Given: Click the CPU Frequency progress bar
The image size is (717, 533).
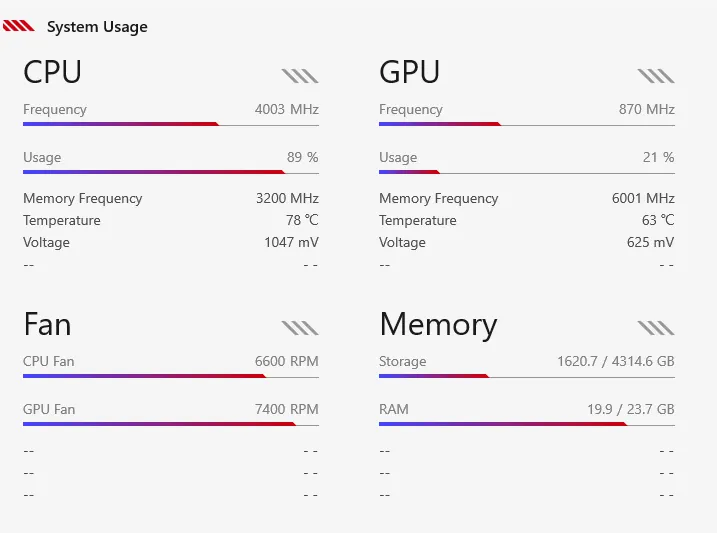Looking at the screenshot, I should pos(171,124).
